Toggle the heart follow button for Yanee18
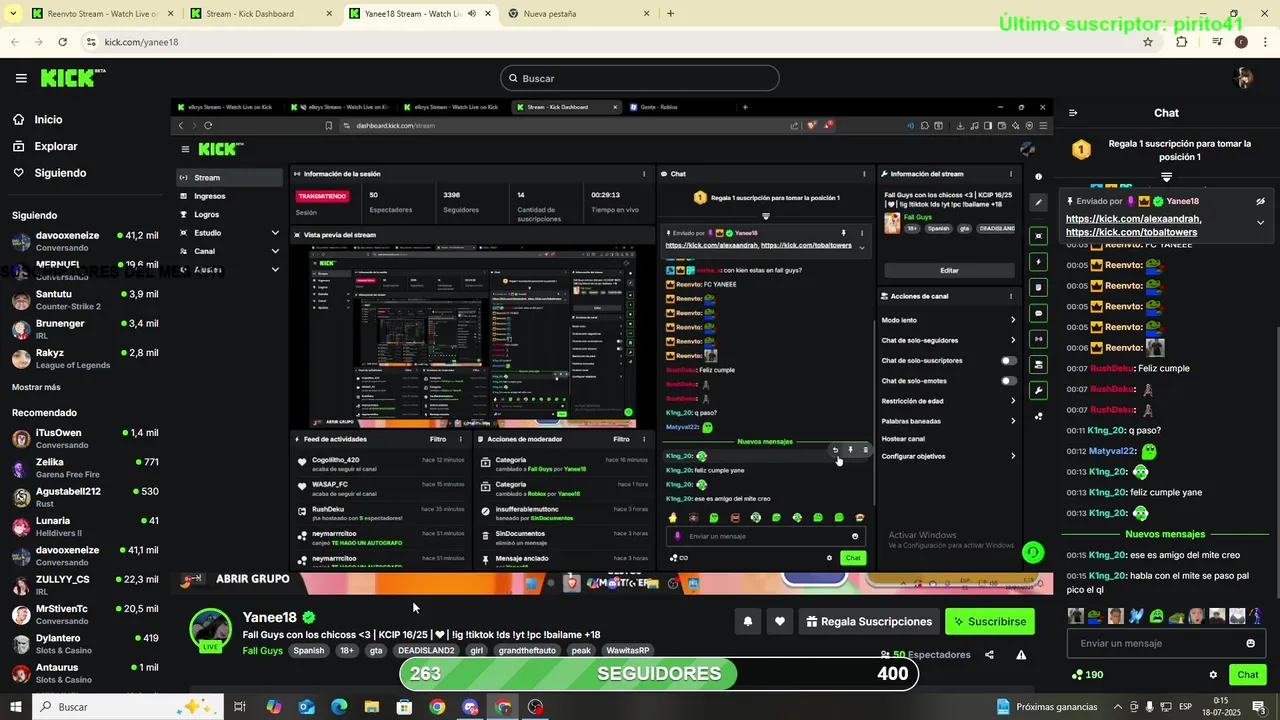This screenshot has height=720, width=1280. click(780, 621)
